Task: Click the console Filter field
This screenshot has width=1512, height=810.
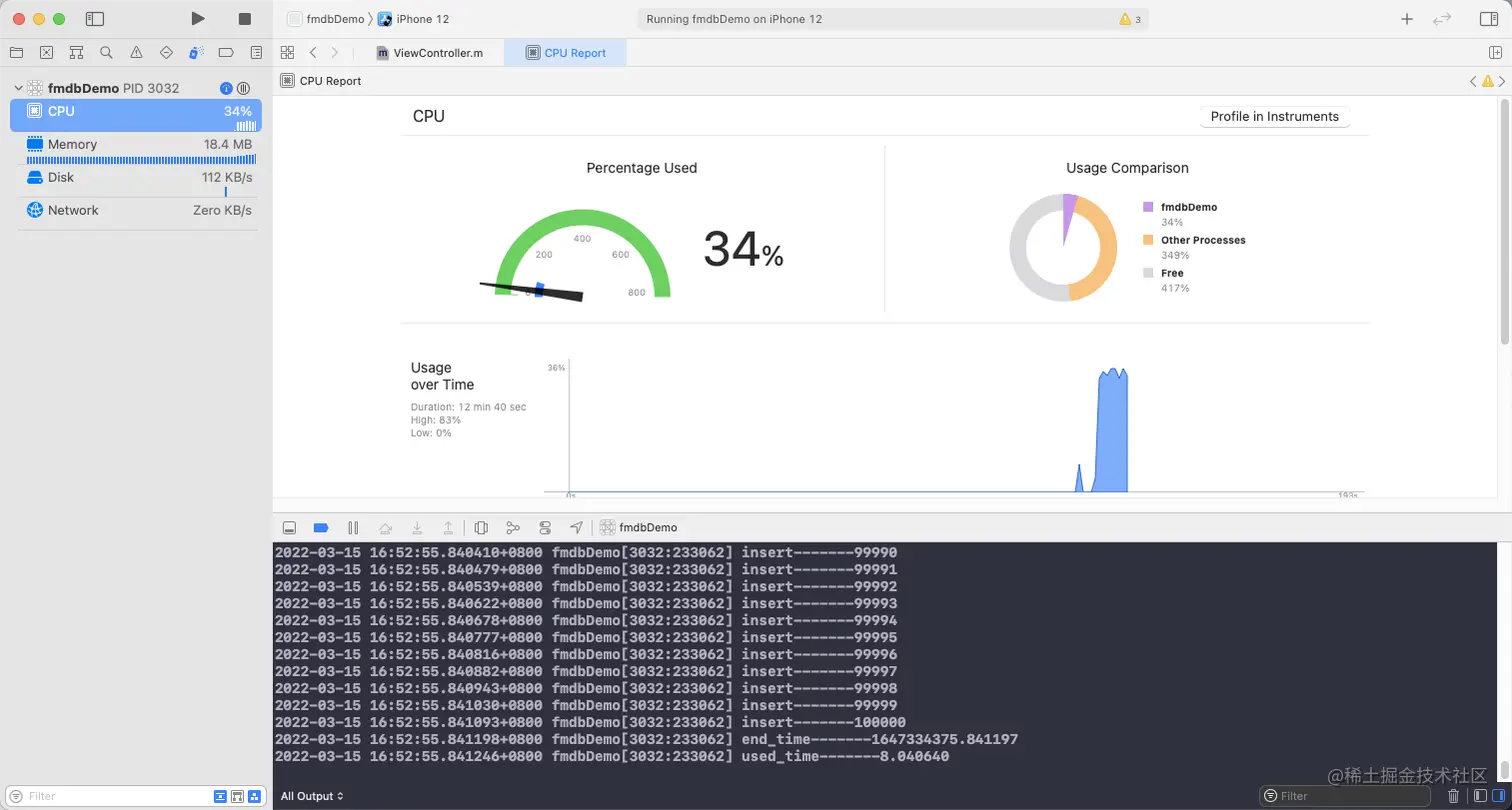Action: [1351, 796]
